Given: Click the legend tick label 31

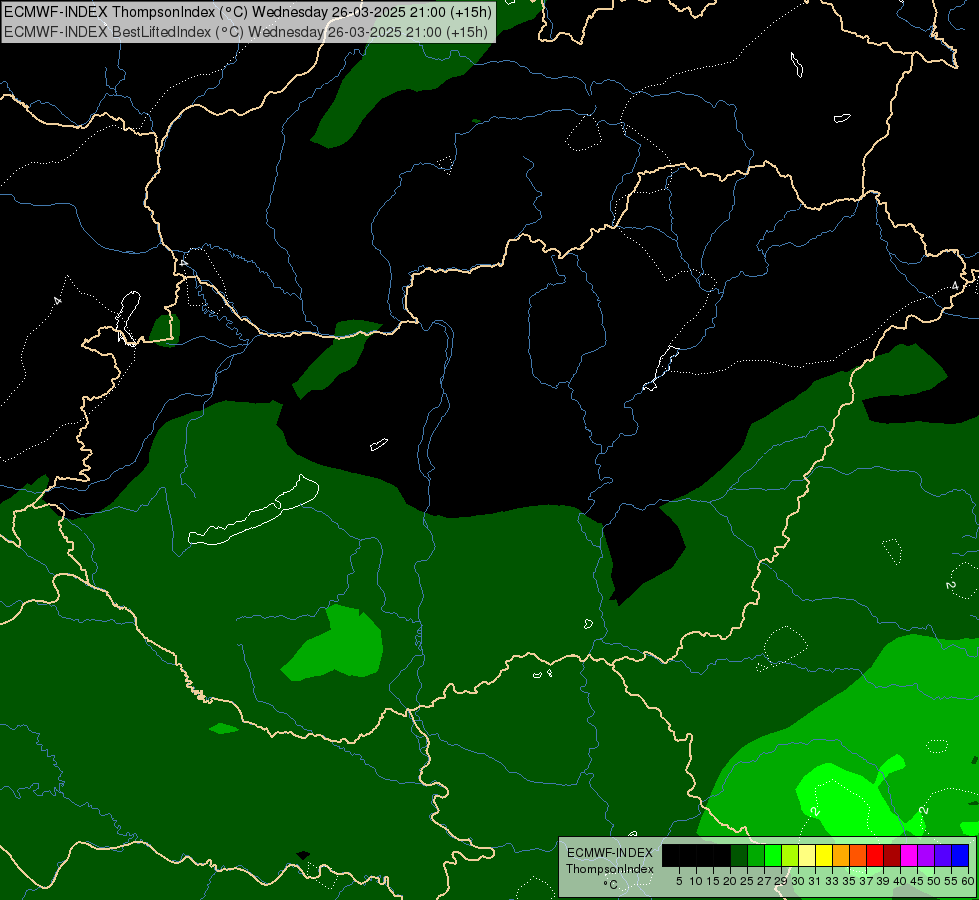Looking at the screenshot, I should (815, 881).
